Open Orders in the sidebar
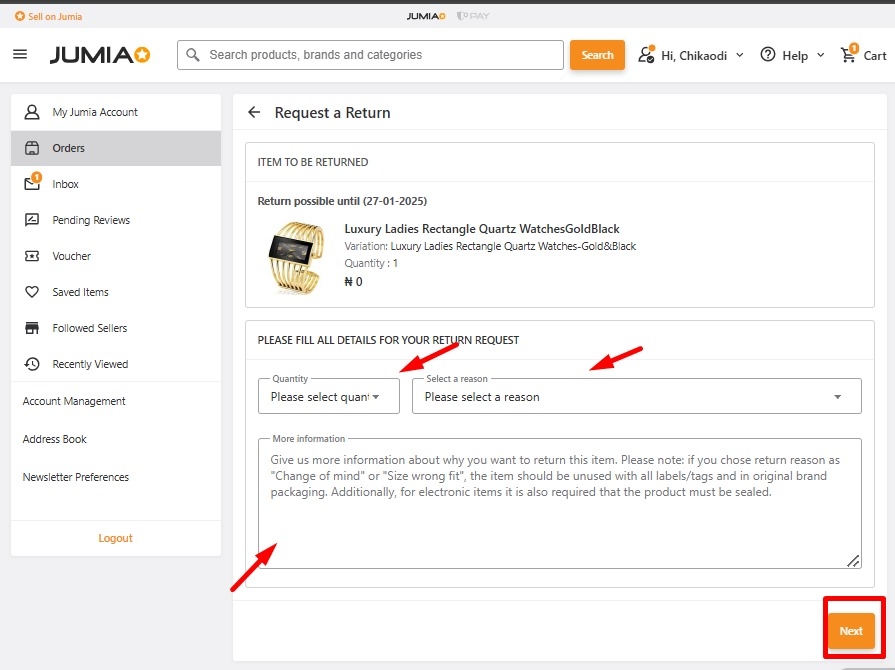The width and height of the screenshot is (895, 670). tap(69, 148)
